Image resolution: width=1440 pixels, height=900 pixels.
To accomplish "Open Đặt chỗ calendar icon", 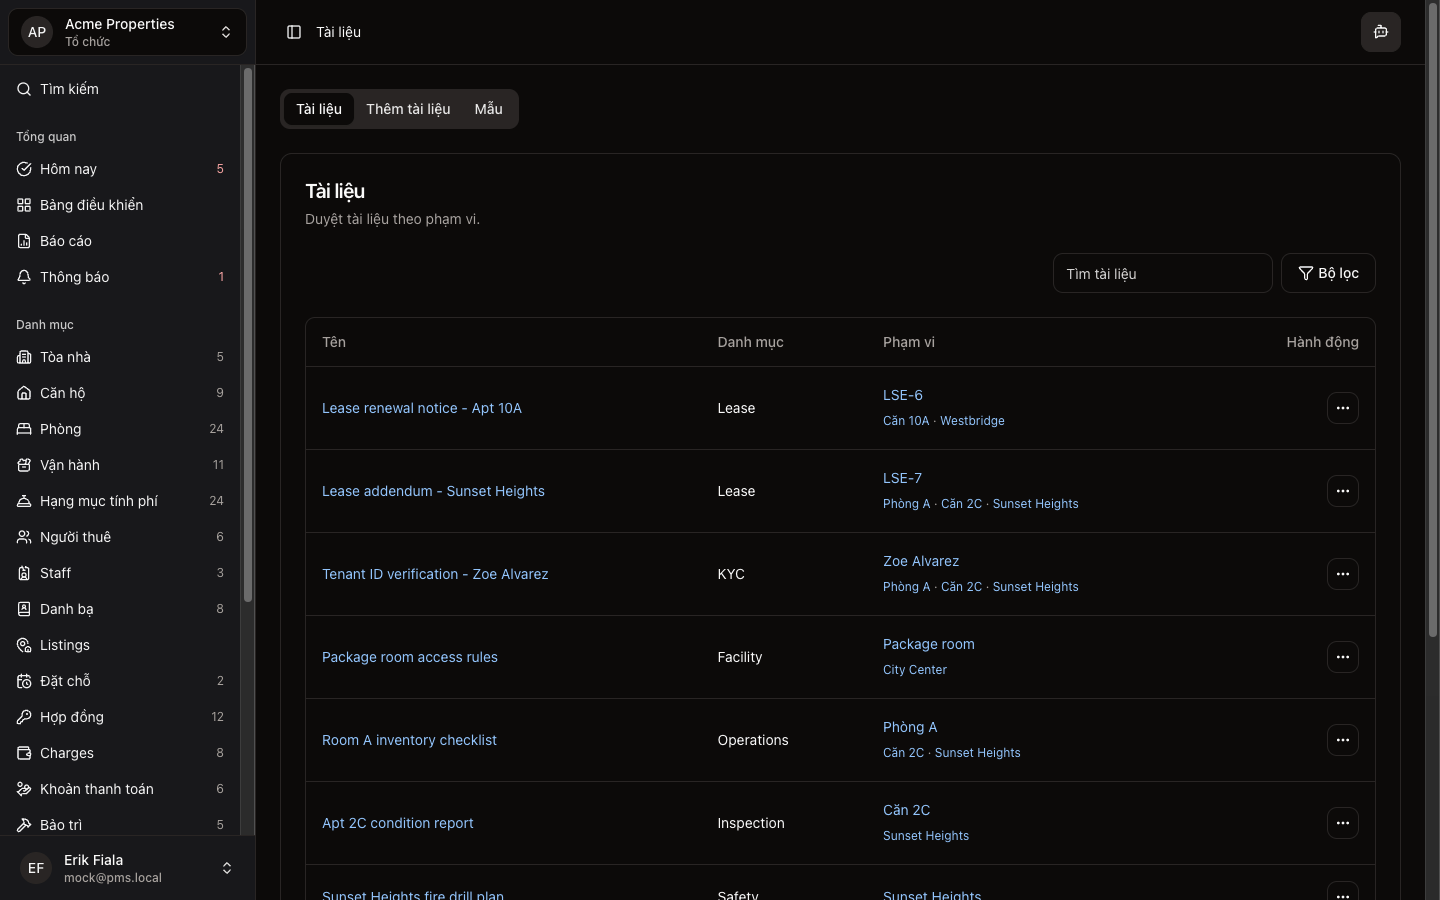I will (x=24, y=681).
